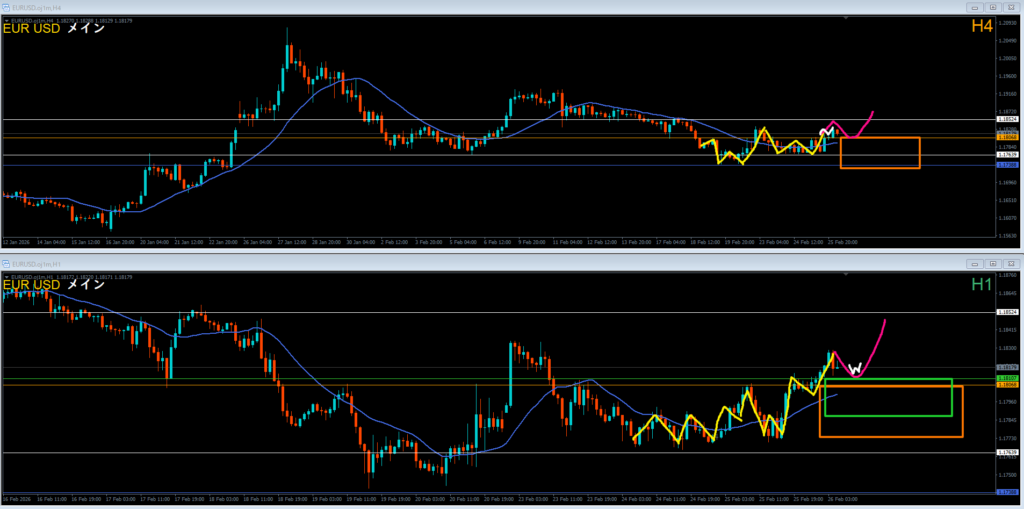
Task: Click the 1.18645 value on the H1 price scale
Action: [x=1006, y=293]
